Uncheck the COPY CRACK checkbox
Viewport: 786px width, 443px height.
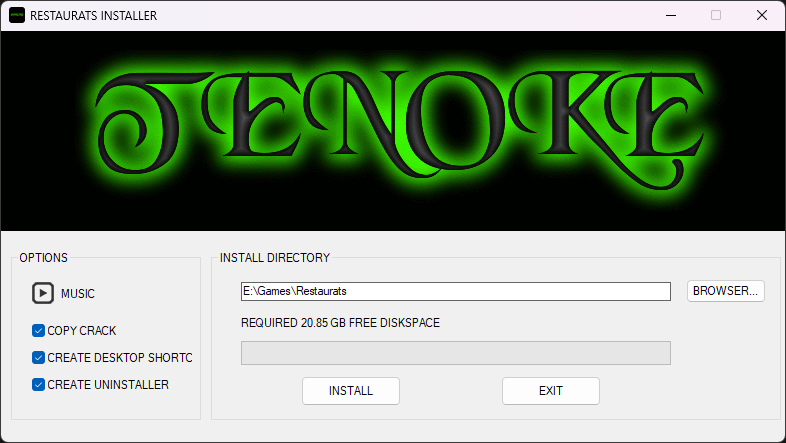coord(38,330)
